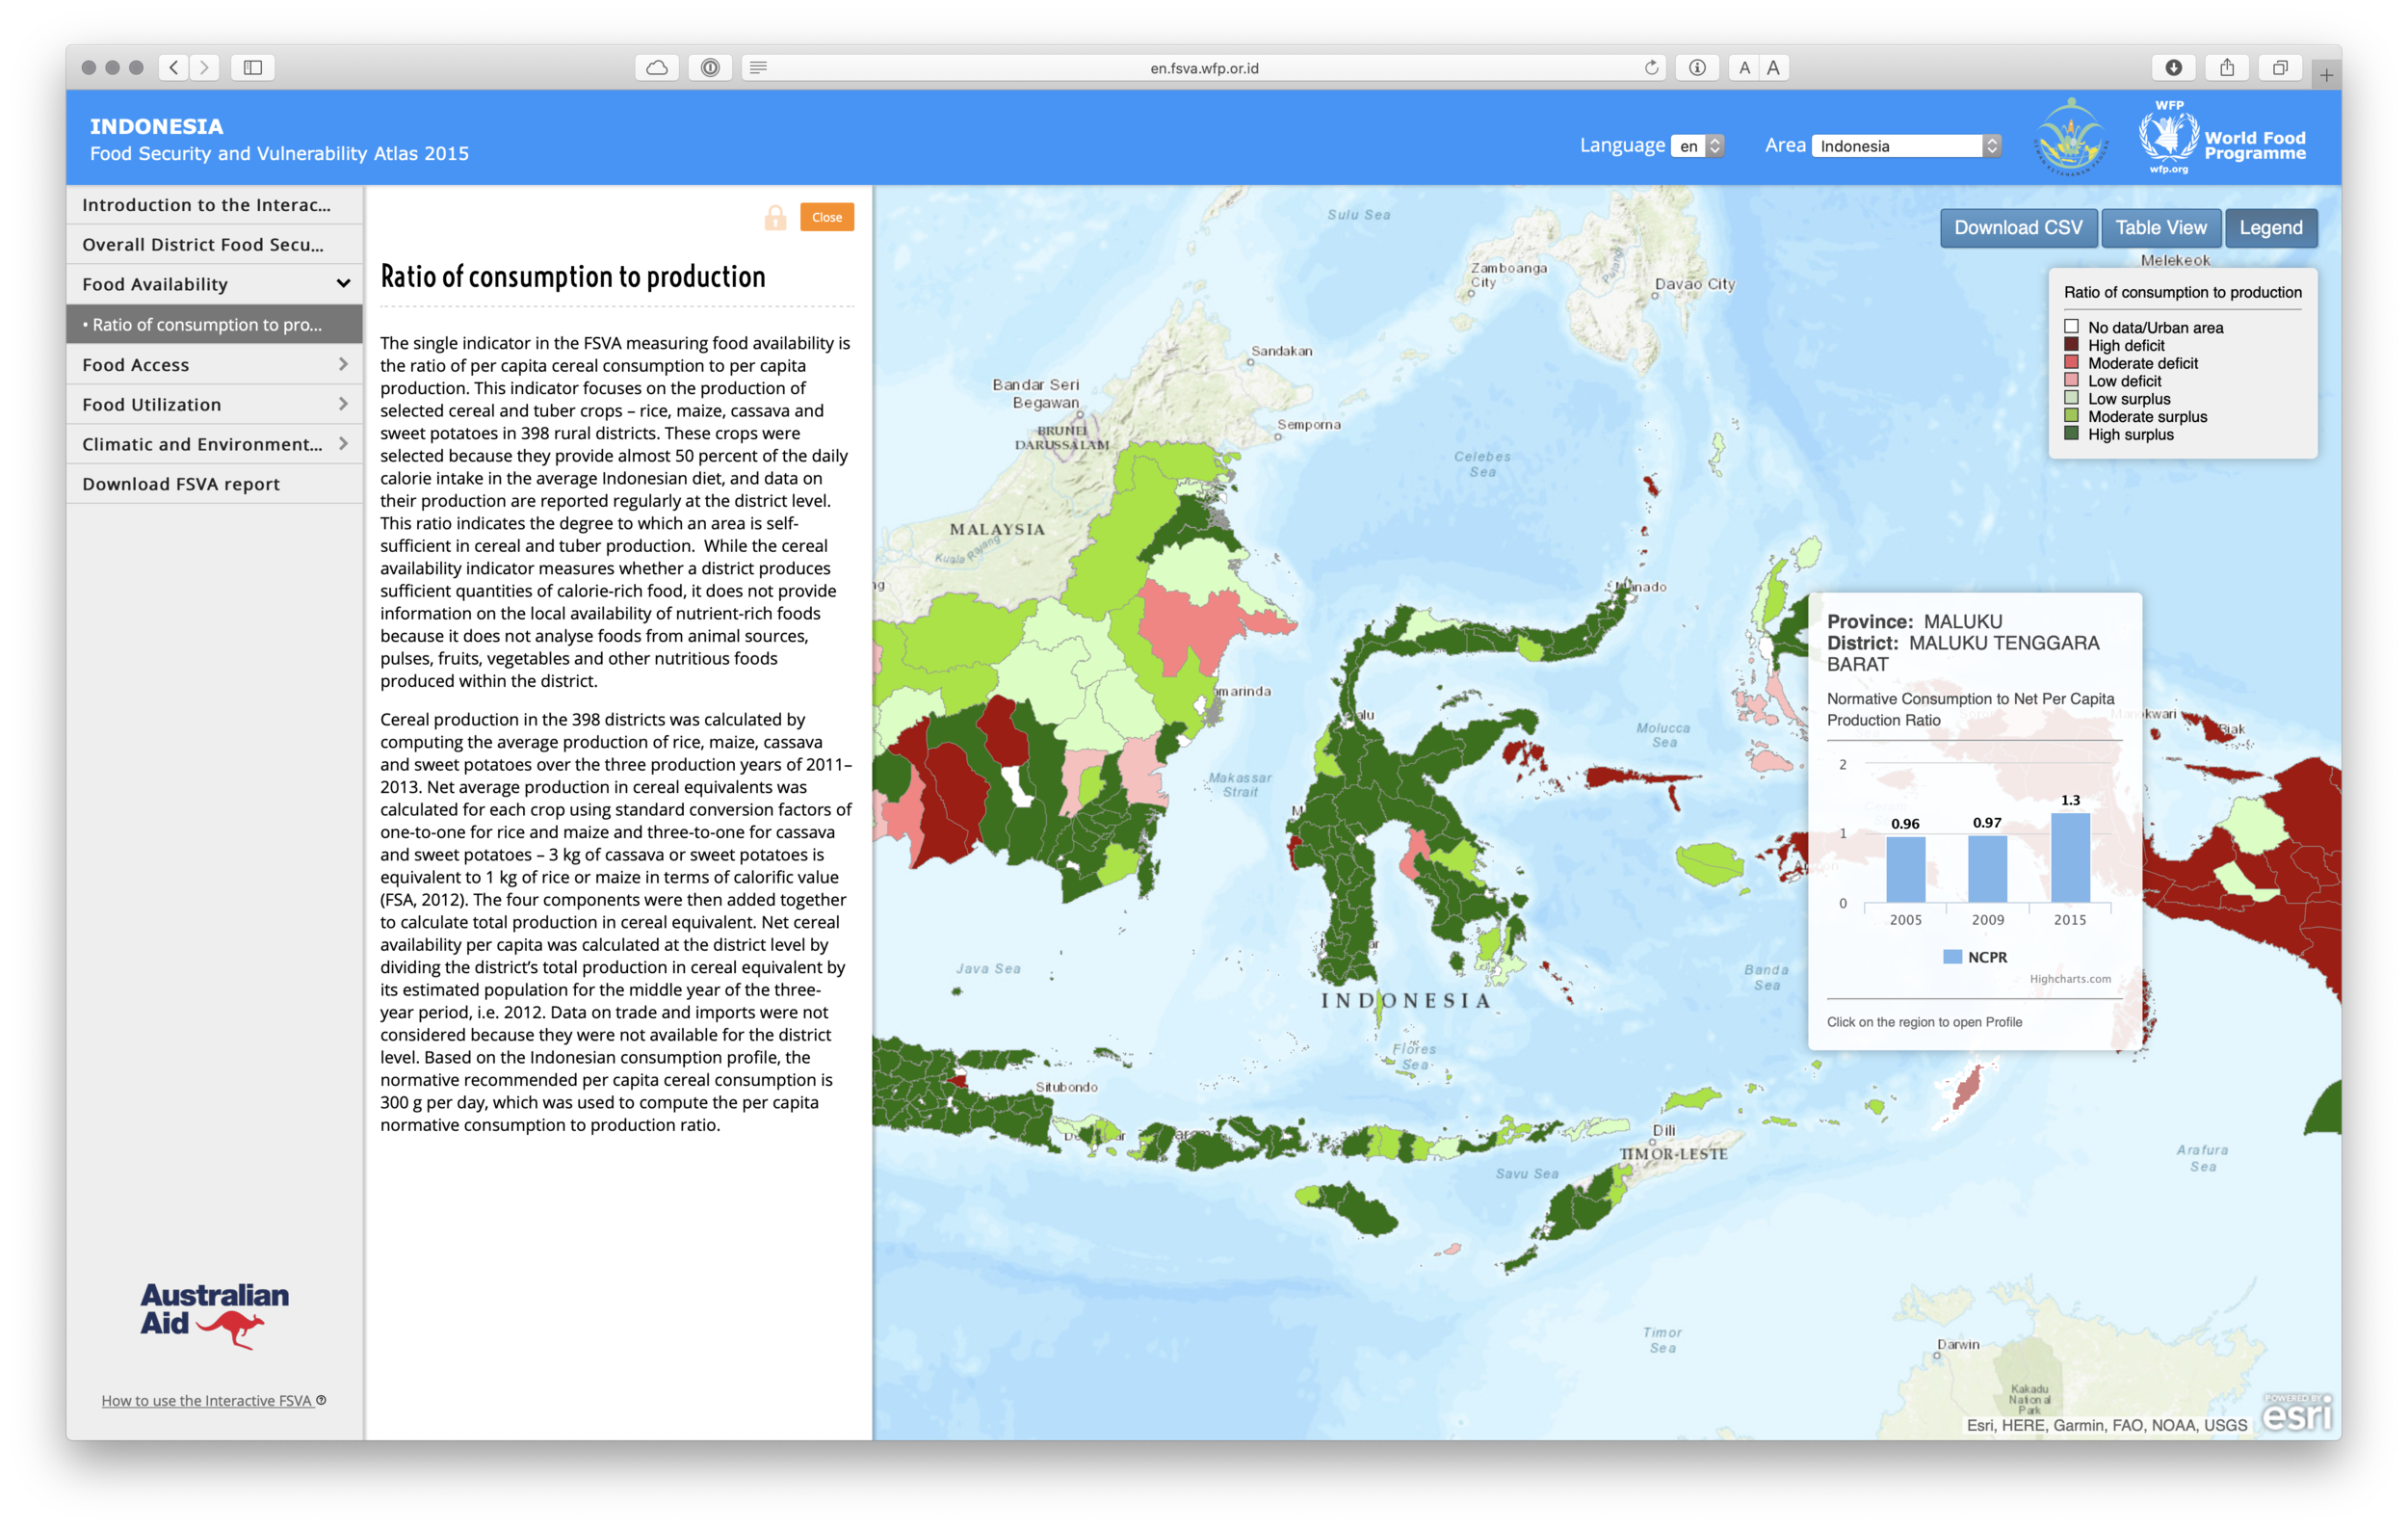Reload the page with the refresh icon
2408x1528 pixels.
pos(1651,67)
